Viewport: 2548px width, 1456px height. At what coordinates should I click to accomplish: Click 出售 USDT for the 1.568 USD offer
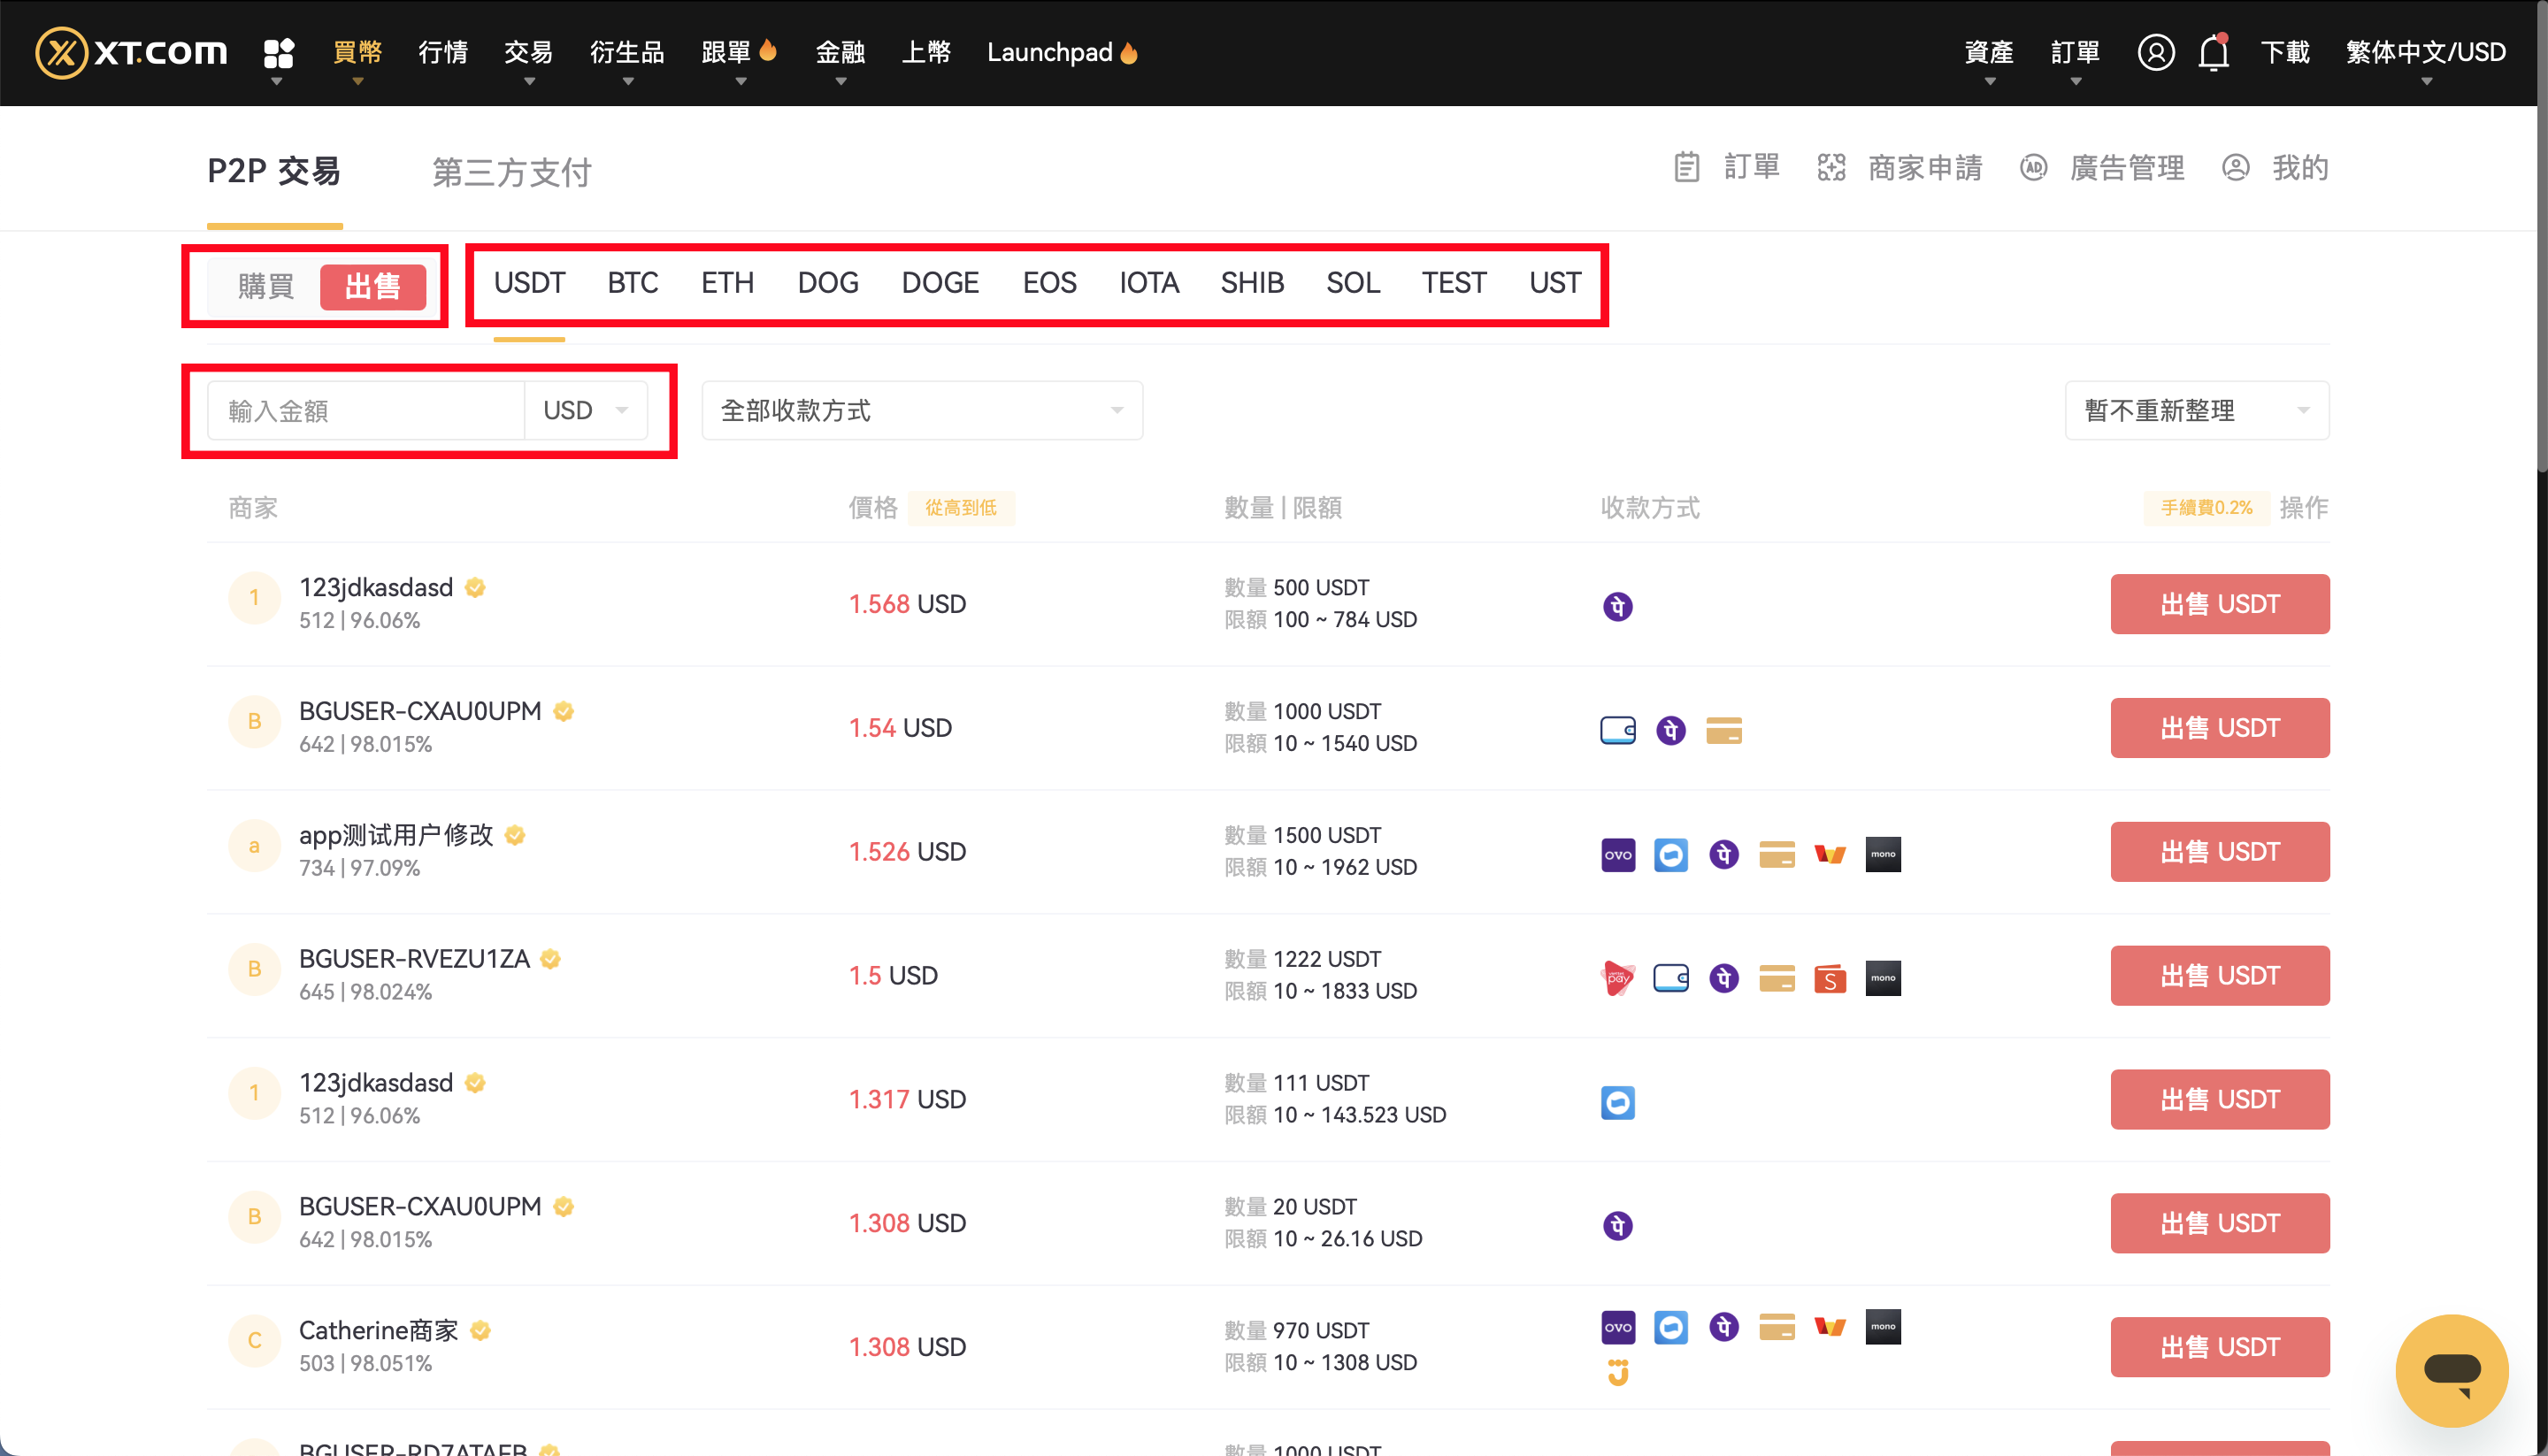2219,604
